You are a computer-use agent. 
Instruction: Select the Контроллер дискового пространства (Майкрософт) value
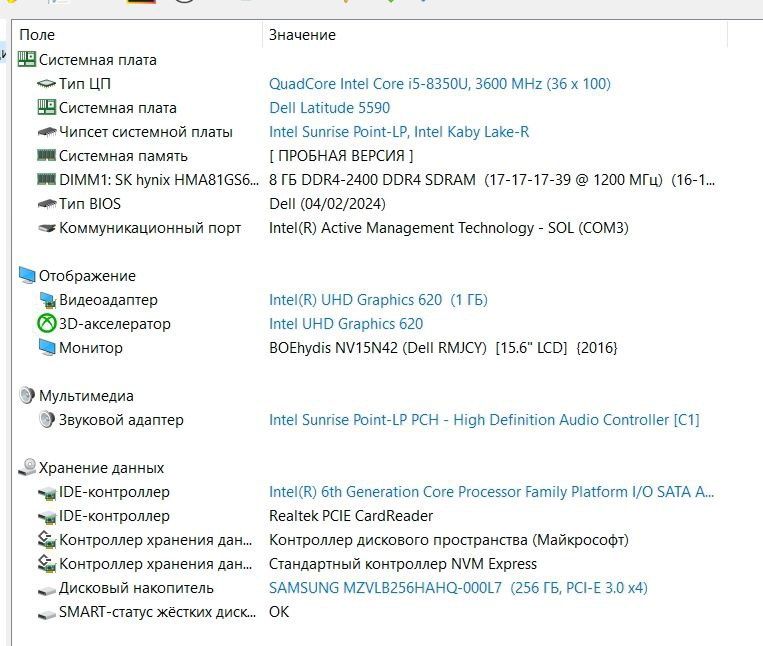449,539
